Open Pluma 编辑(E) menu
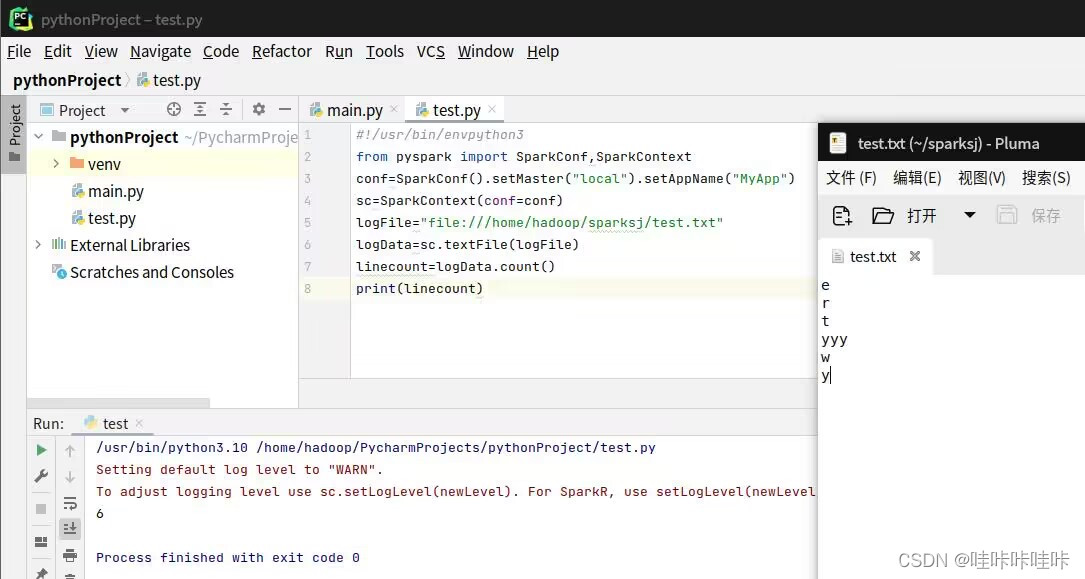Screen dimensions: 1085x579 917,178
